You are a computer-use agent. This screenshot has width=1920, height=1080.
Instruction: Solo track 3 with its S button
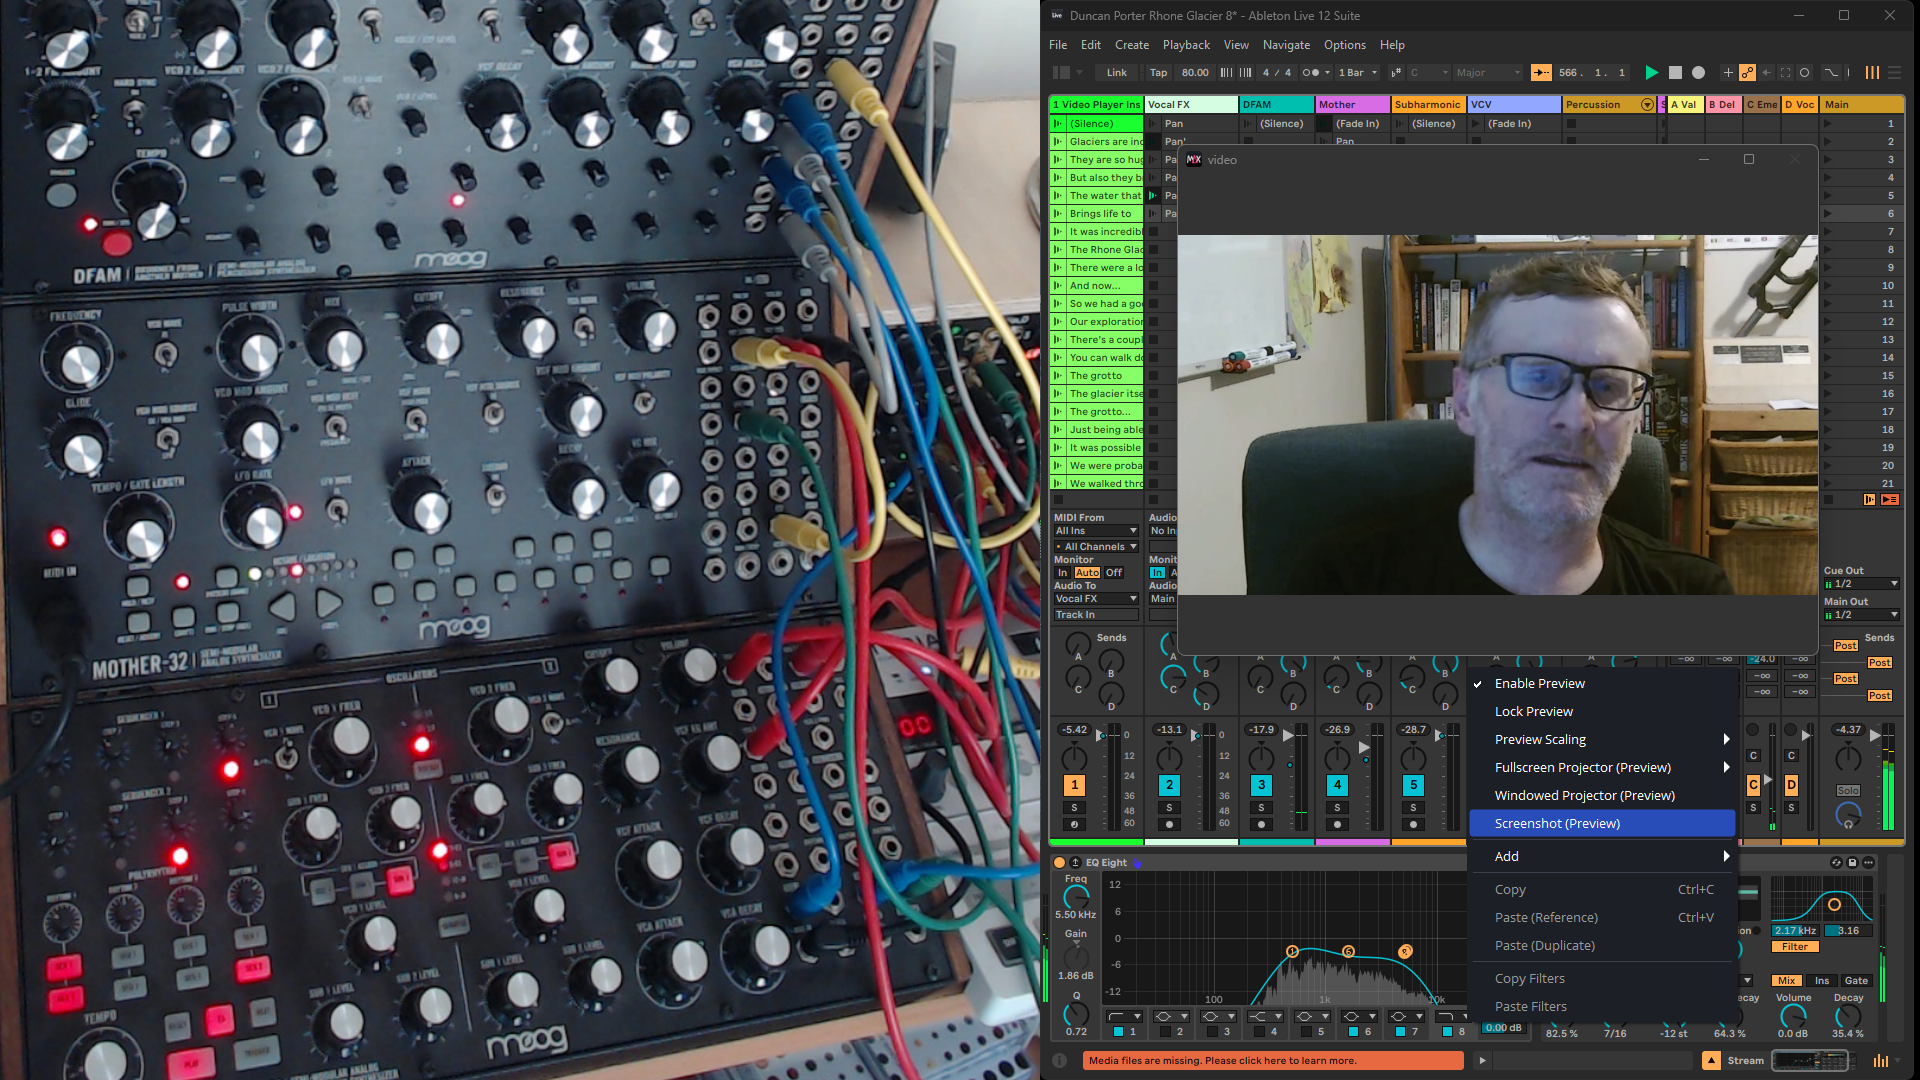(x=1262, y=808)
